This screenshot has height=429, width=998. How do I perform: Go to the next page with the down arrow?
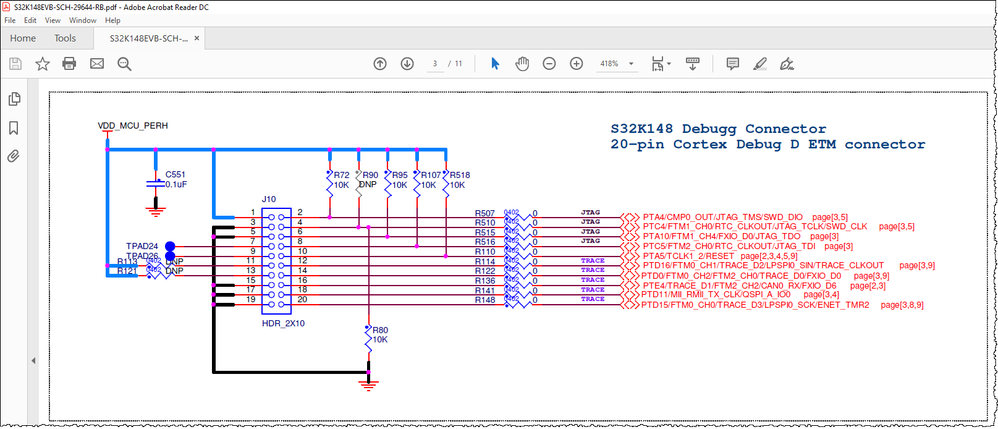tap(407, 64)
